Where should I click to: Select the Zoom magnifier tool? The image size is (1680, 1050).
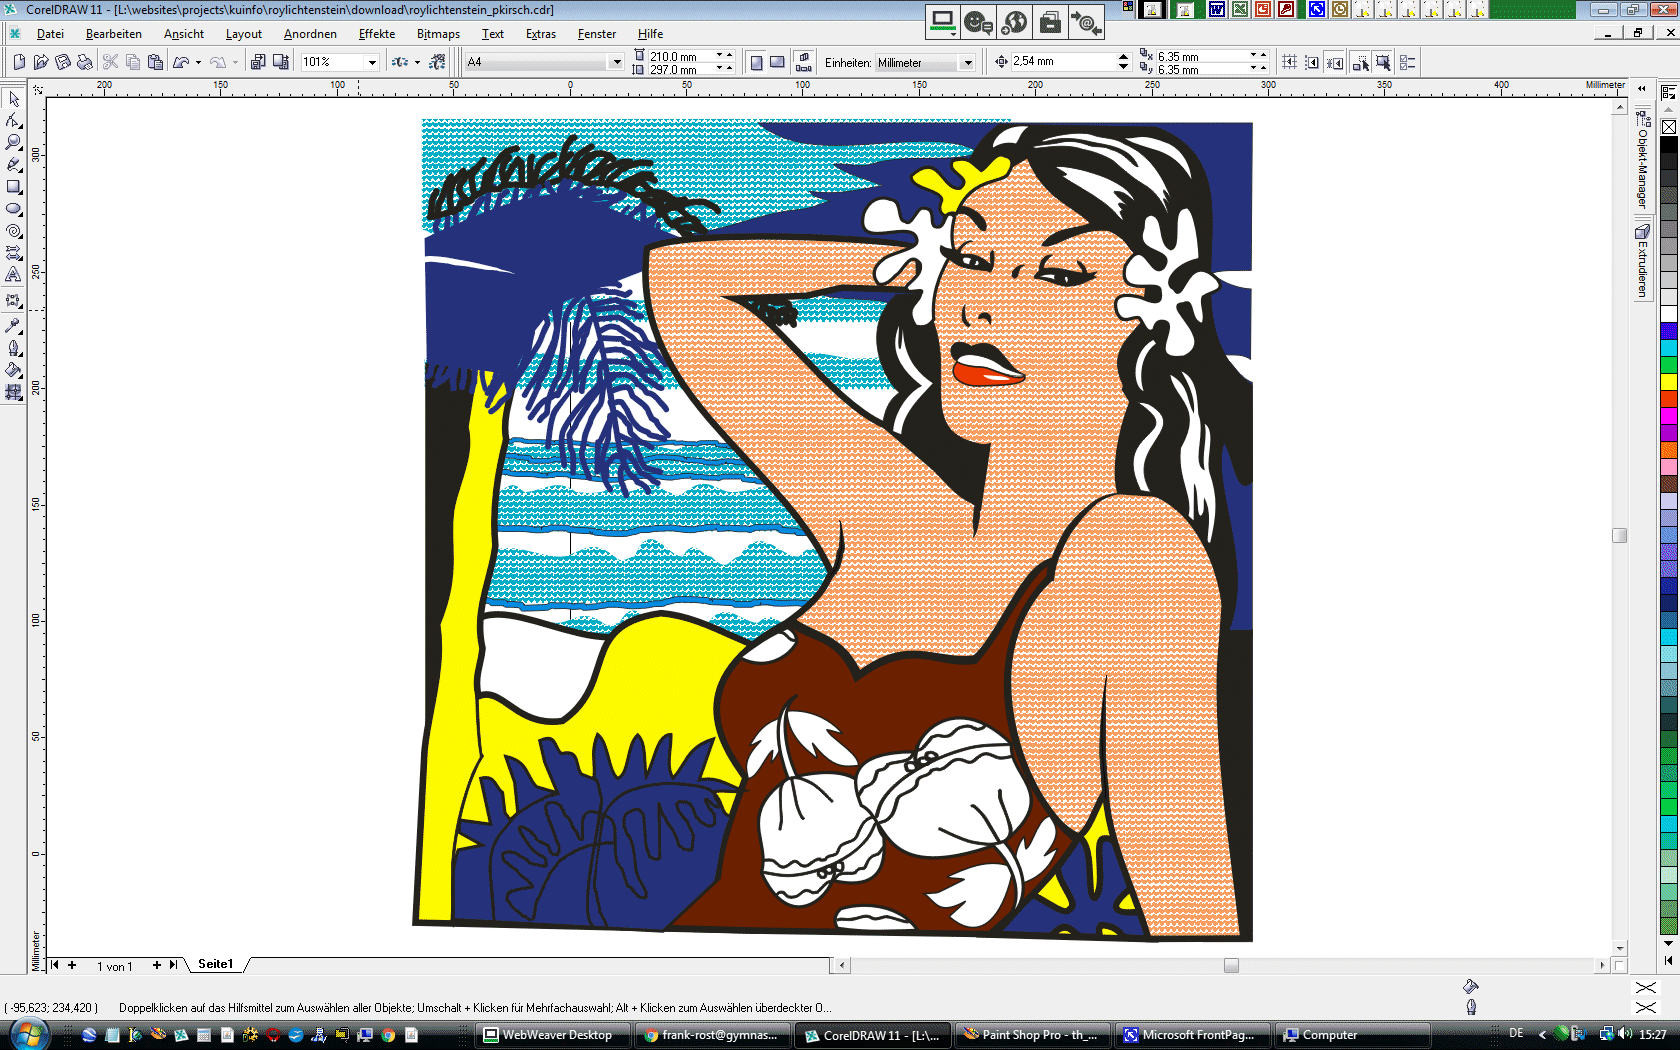14,142
